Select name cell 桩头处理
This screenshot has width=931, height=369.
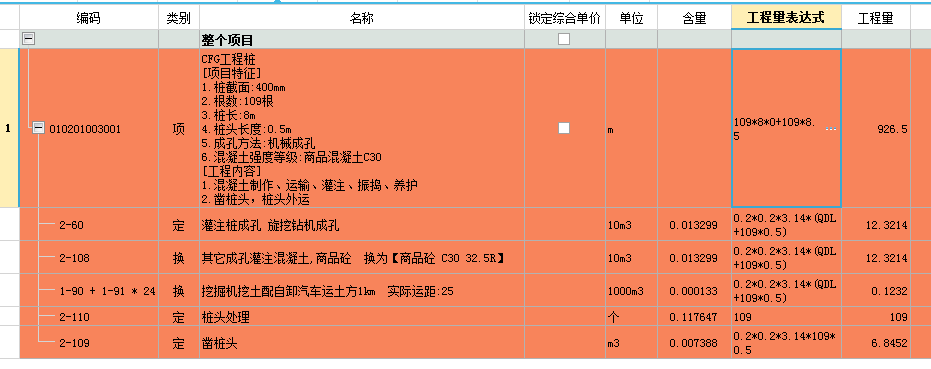coord(362,317)
